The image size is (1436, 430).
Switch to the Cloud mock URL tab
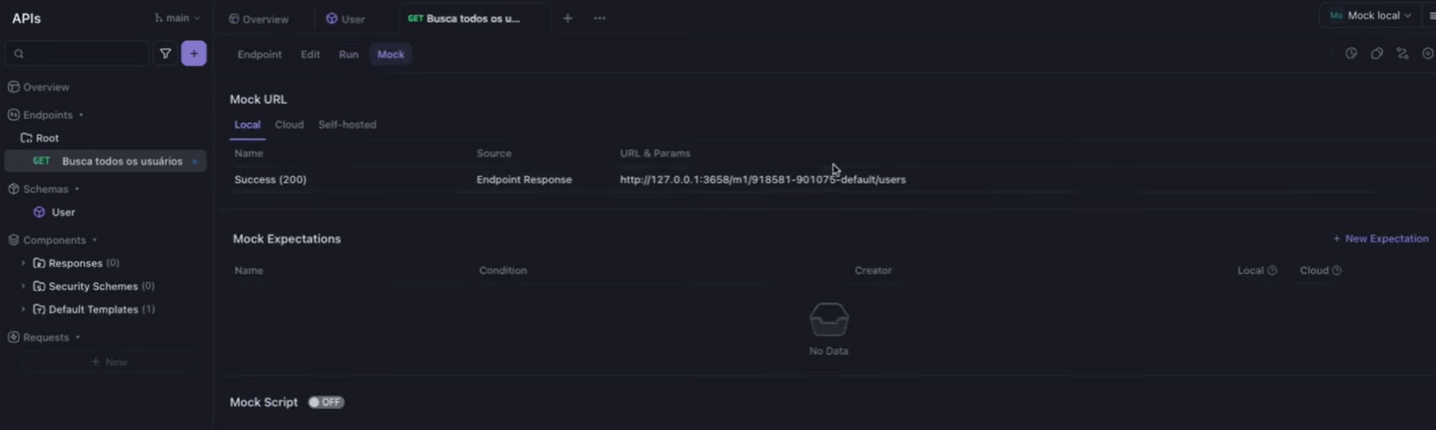(289, 125)
